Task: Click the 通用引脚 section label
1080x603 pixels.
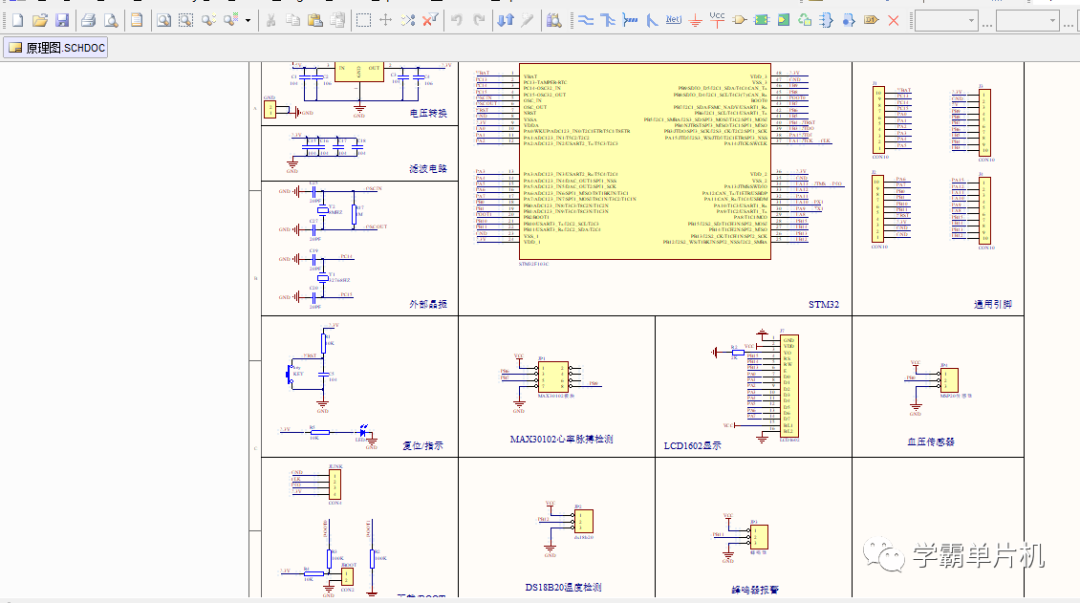Action: pyautogui.click(x=993, y=304)
